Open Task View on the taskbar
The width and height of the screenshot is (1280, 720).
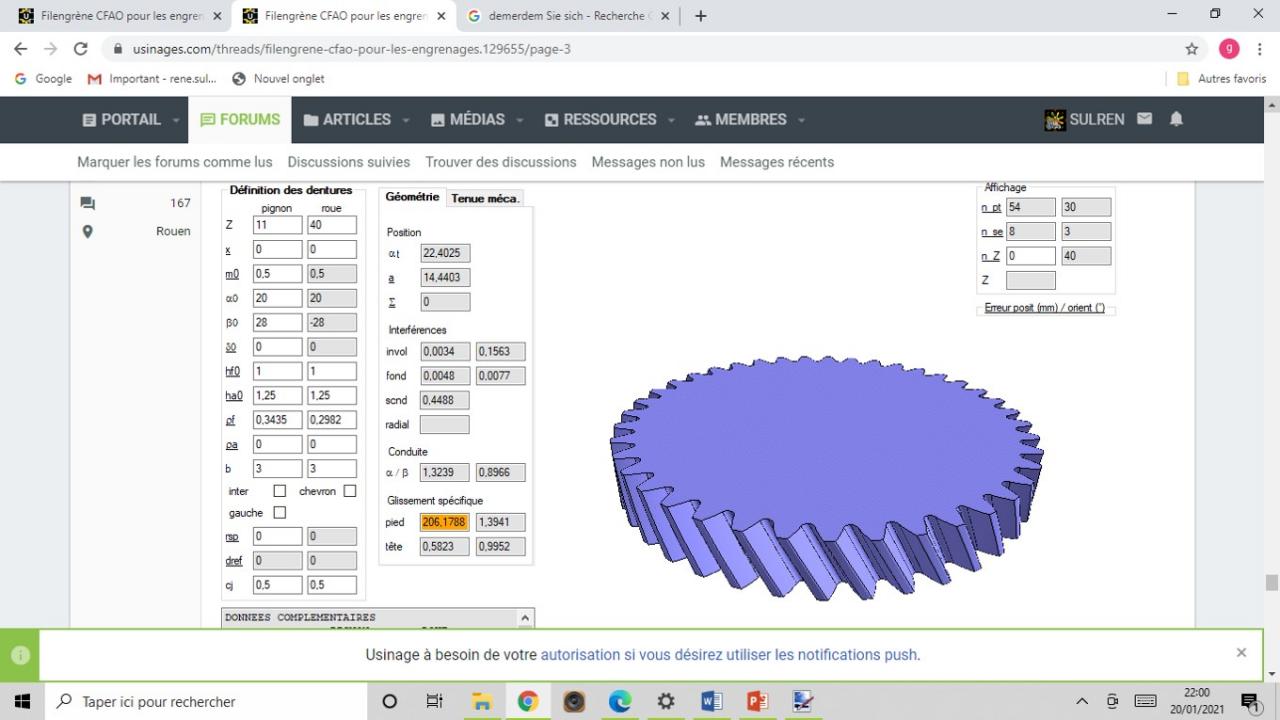click(434, 701)
